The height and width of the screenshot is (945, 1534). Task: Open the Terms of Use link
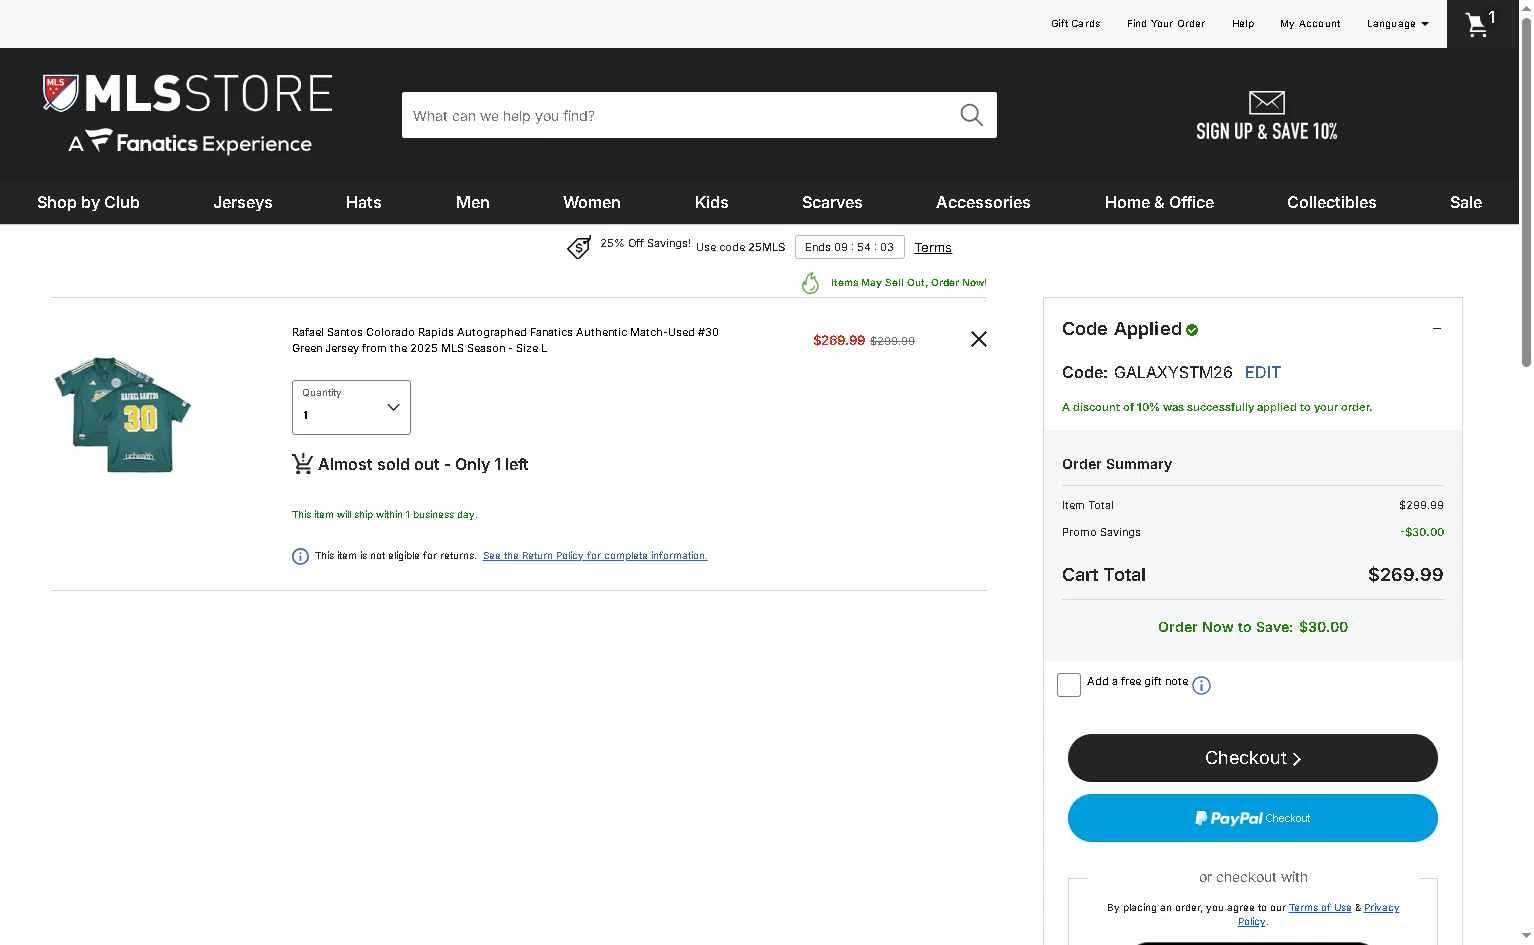pyautogui.click(x=1320, y=908)
